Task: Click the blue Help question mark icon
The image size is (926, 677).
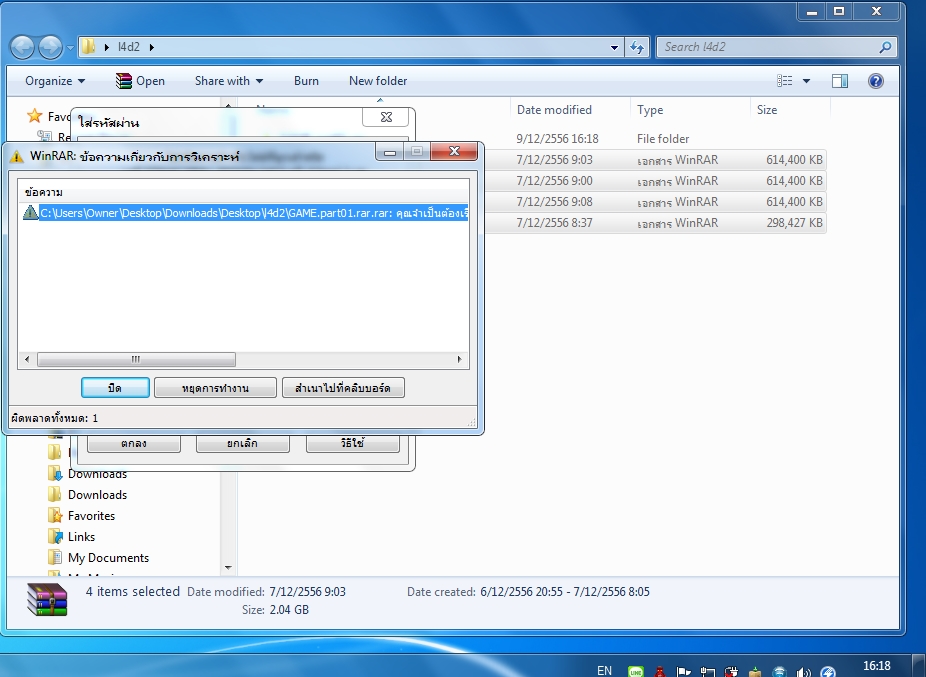Action: pos(876,81)
